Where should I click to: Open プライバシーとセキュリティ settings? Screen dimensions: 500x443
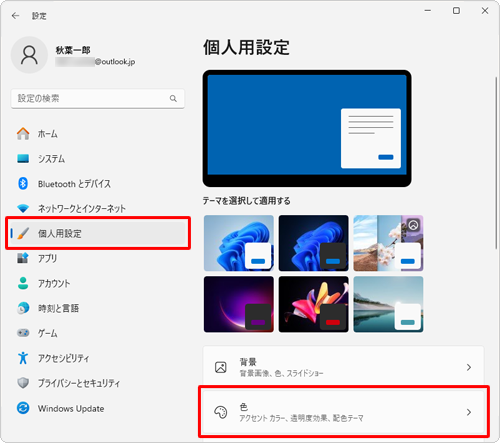(98, 383)
